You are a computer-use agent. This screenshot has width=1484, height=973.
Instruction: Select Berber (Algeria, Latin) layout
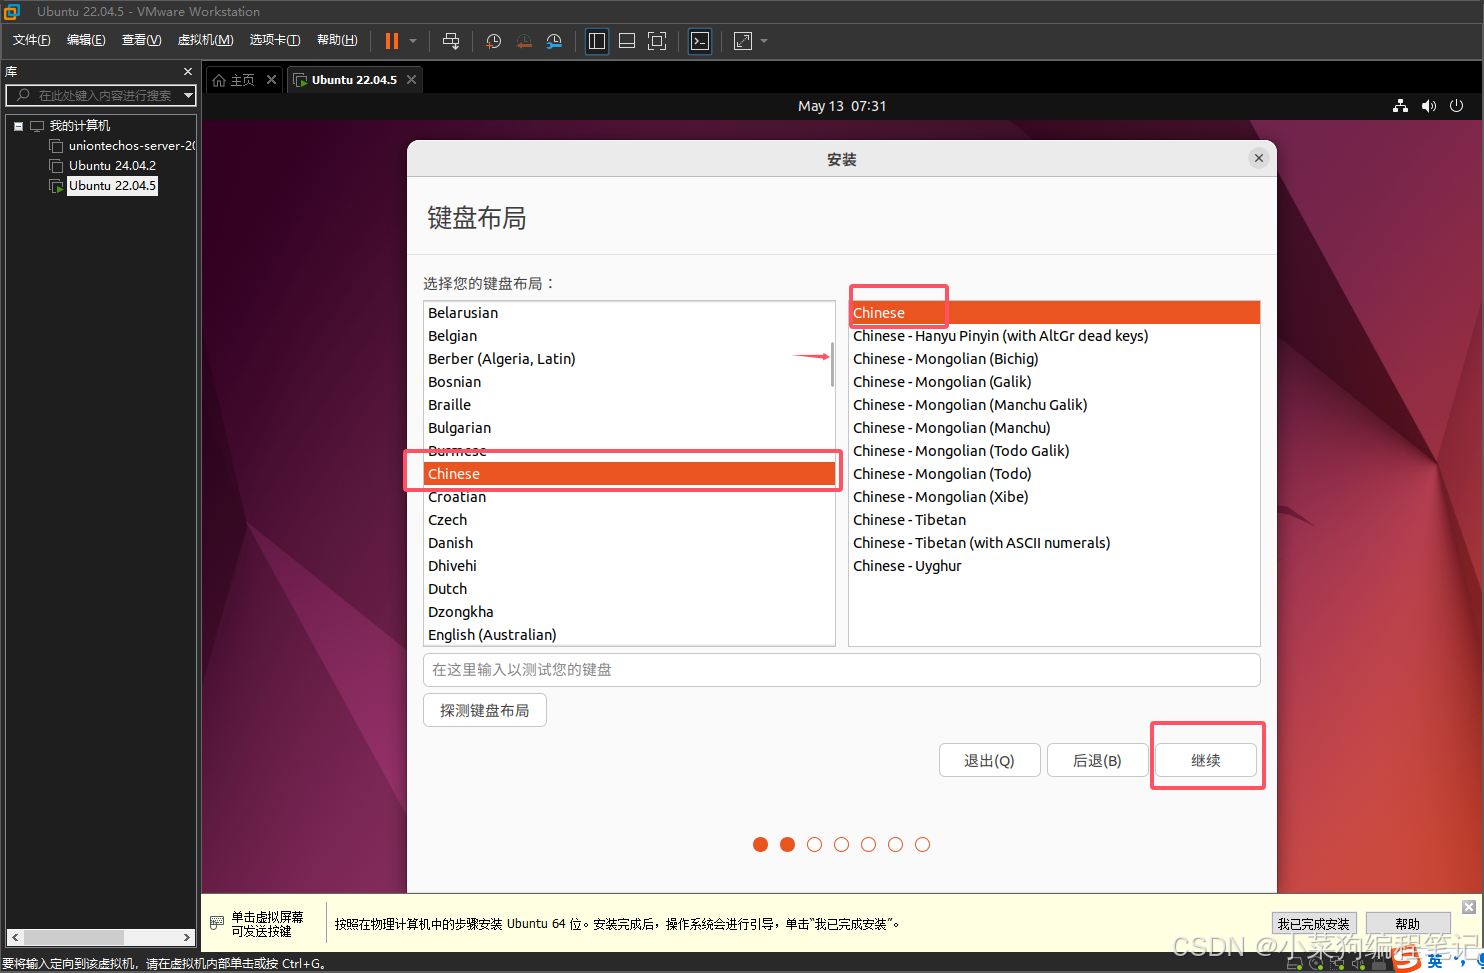tap(629, 359)
